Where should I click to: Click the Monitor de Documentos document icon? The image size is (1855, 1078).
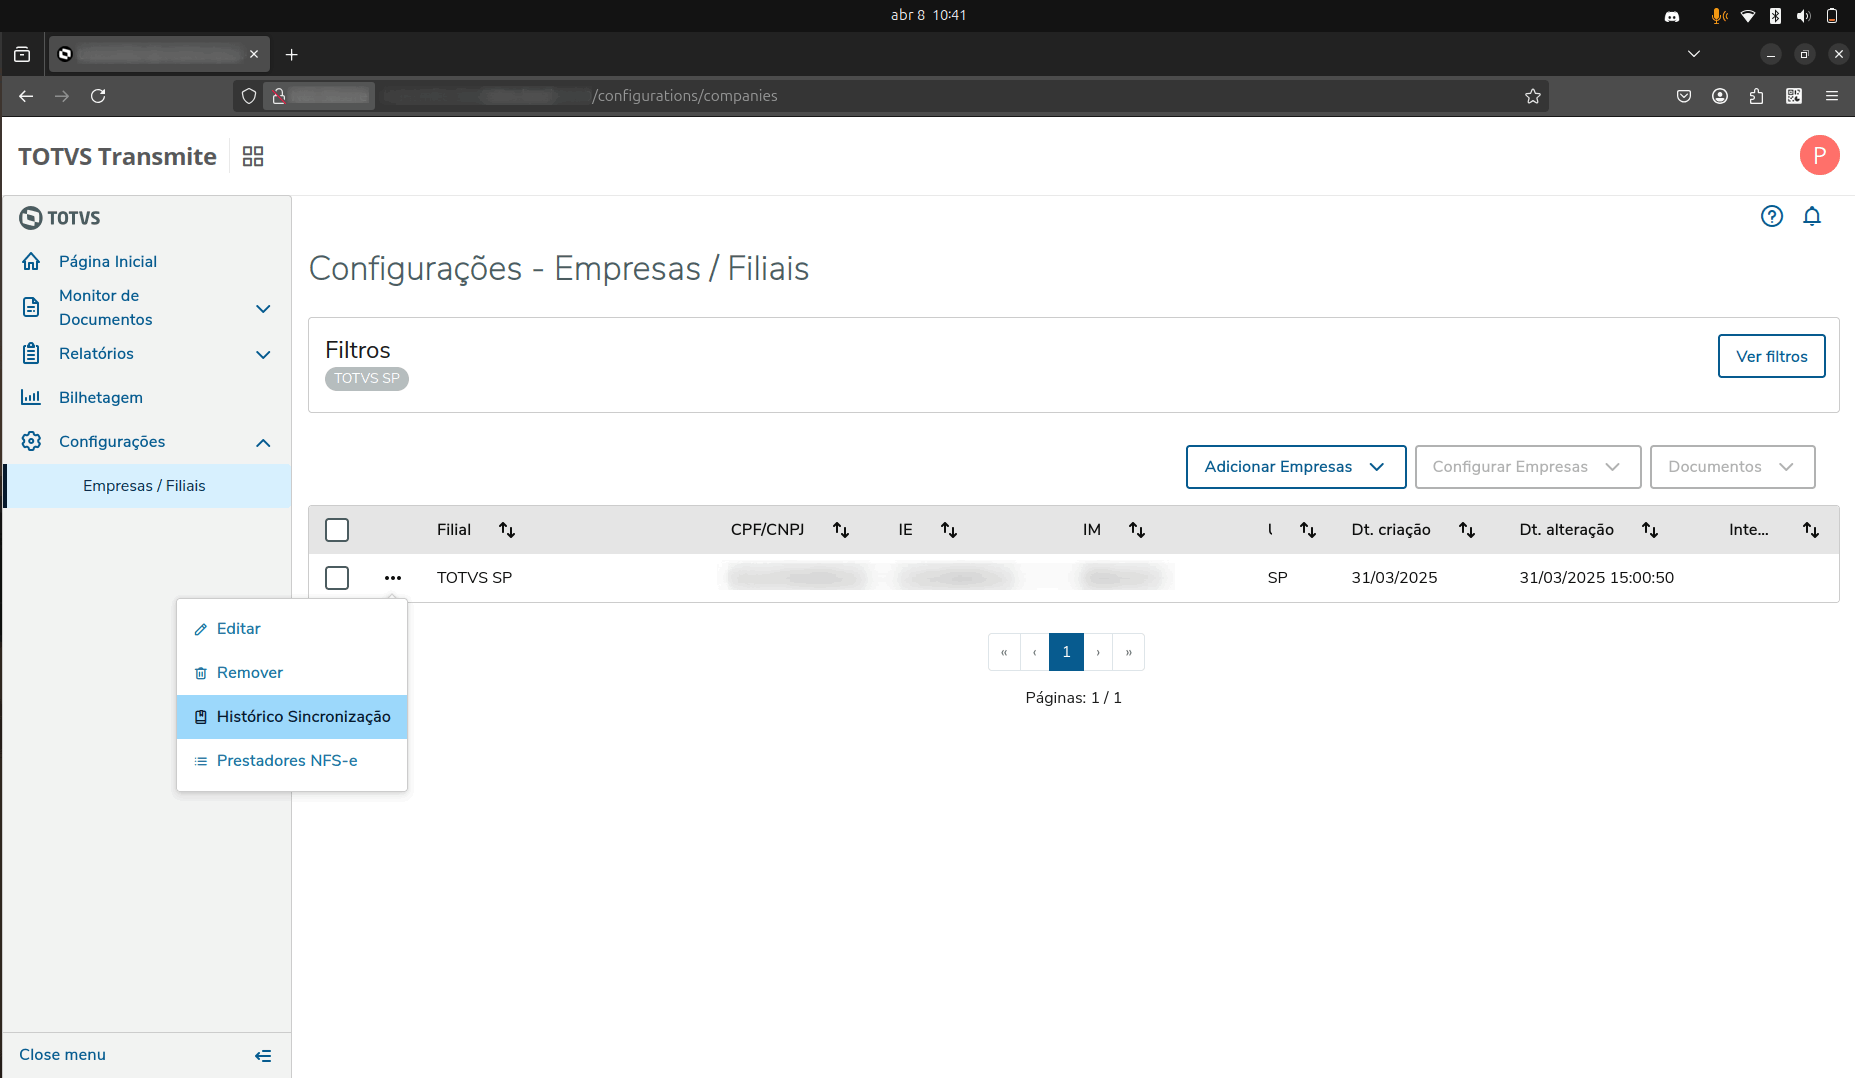click(x=31, y=307)
